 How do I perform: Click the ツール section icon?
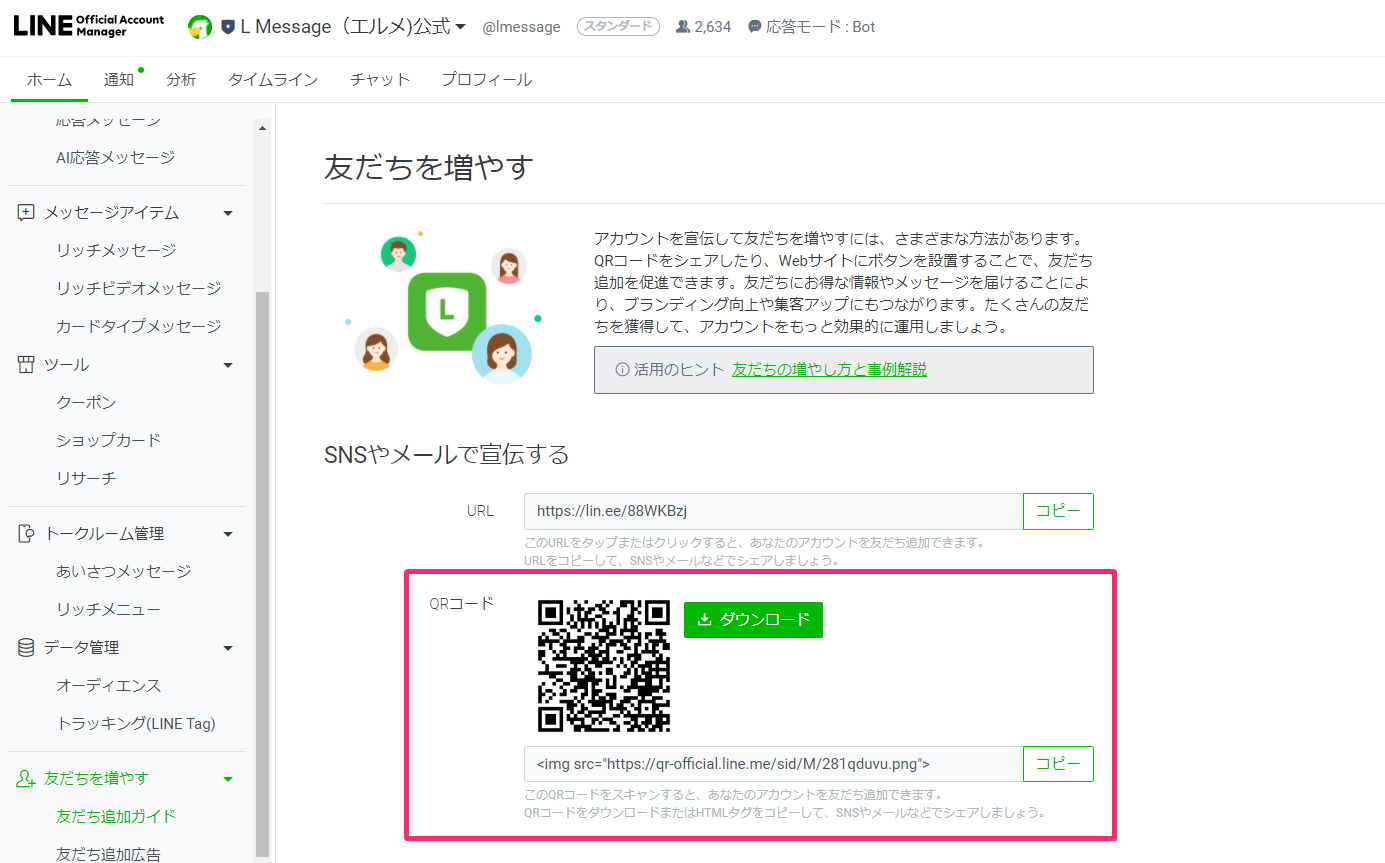point(26,365)
